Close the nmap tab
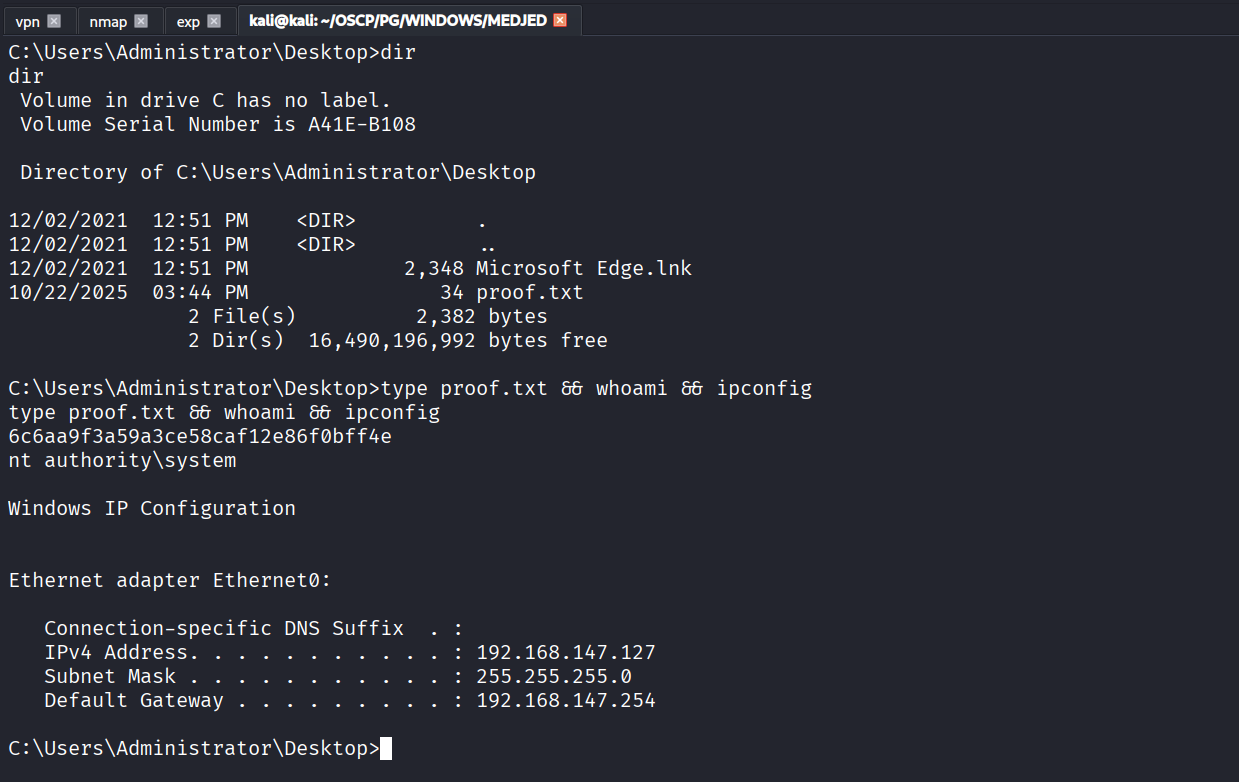Image resolution: width=1239 pixels, height=782 pixels. click(x=141, y=21)
